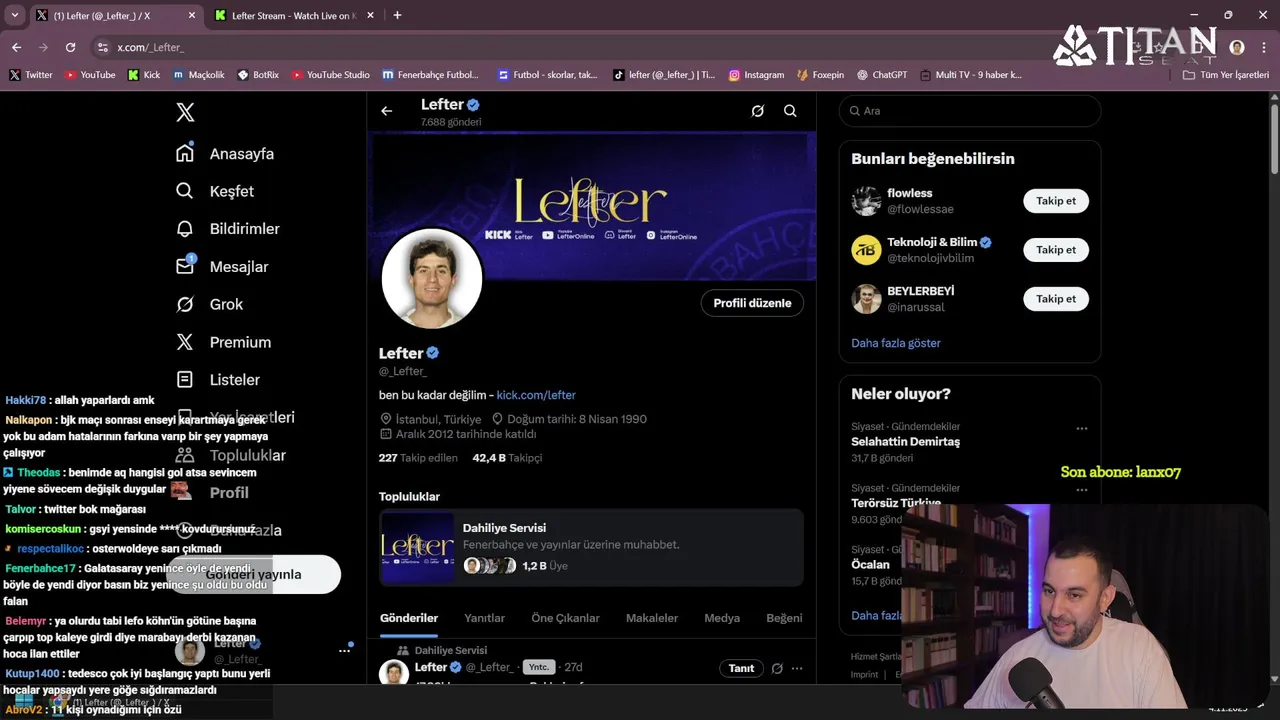Open Listeler lists page
Viewport: 1280px width, 720px height.
tap(218, 380)
